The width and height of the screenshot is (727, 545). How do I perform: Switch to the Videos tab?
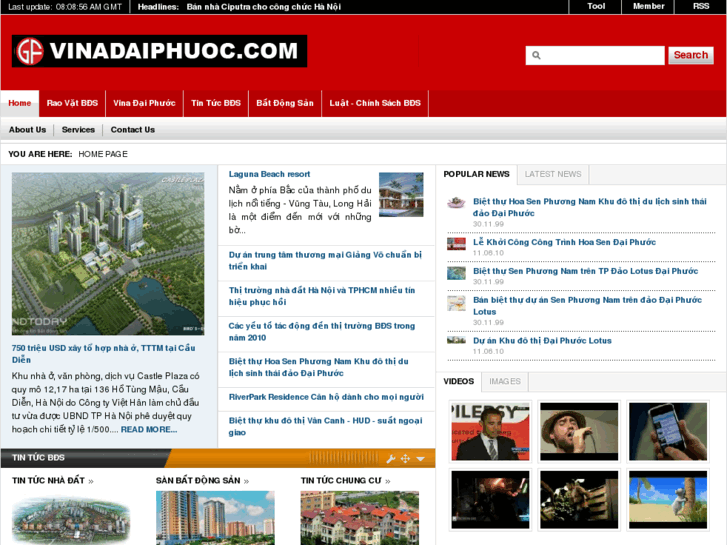(x=459, y=382)
